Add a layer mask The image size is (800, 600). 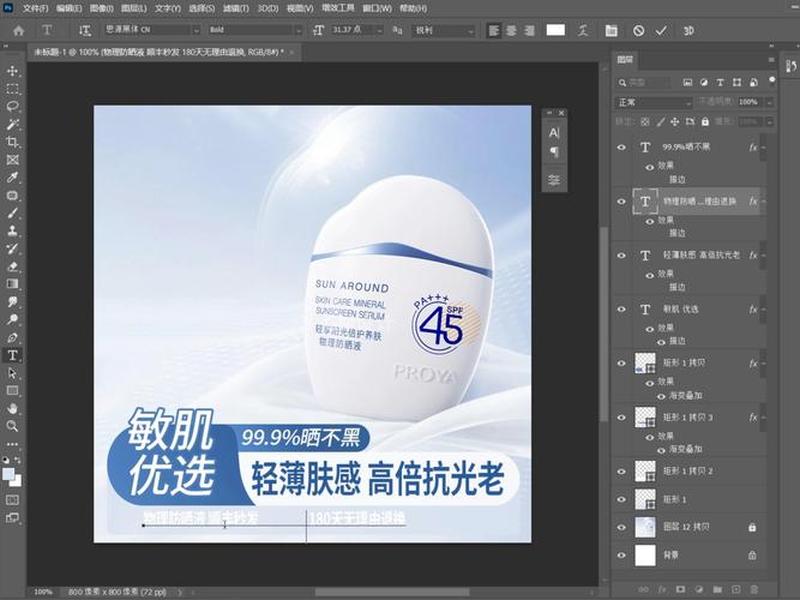(x=680, y=589)
